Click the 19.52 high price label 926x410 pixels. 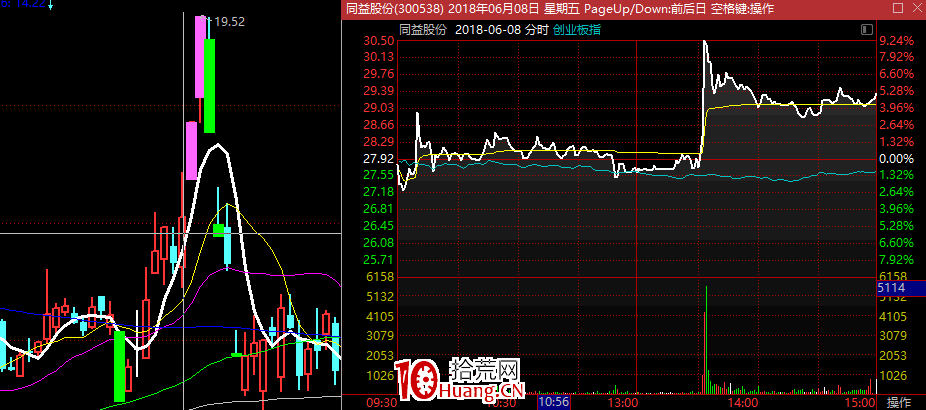[229, 22]
